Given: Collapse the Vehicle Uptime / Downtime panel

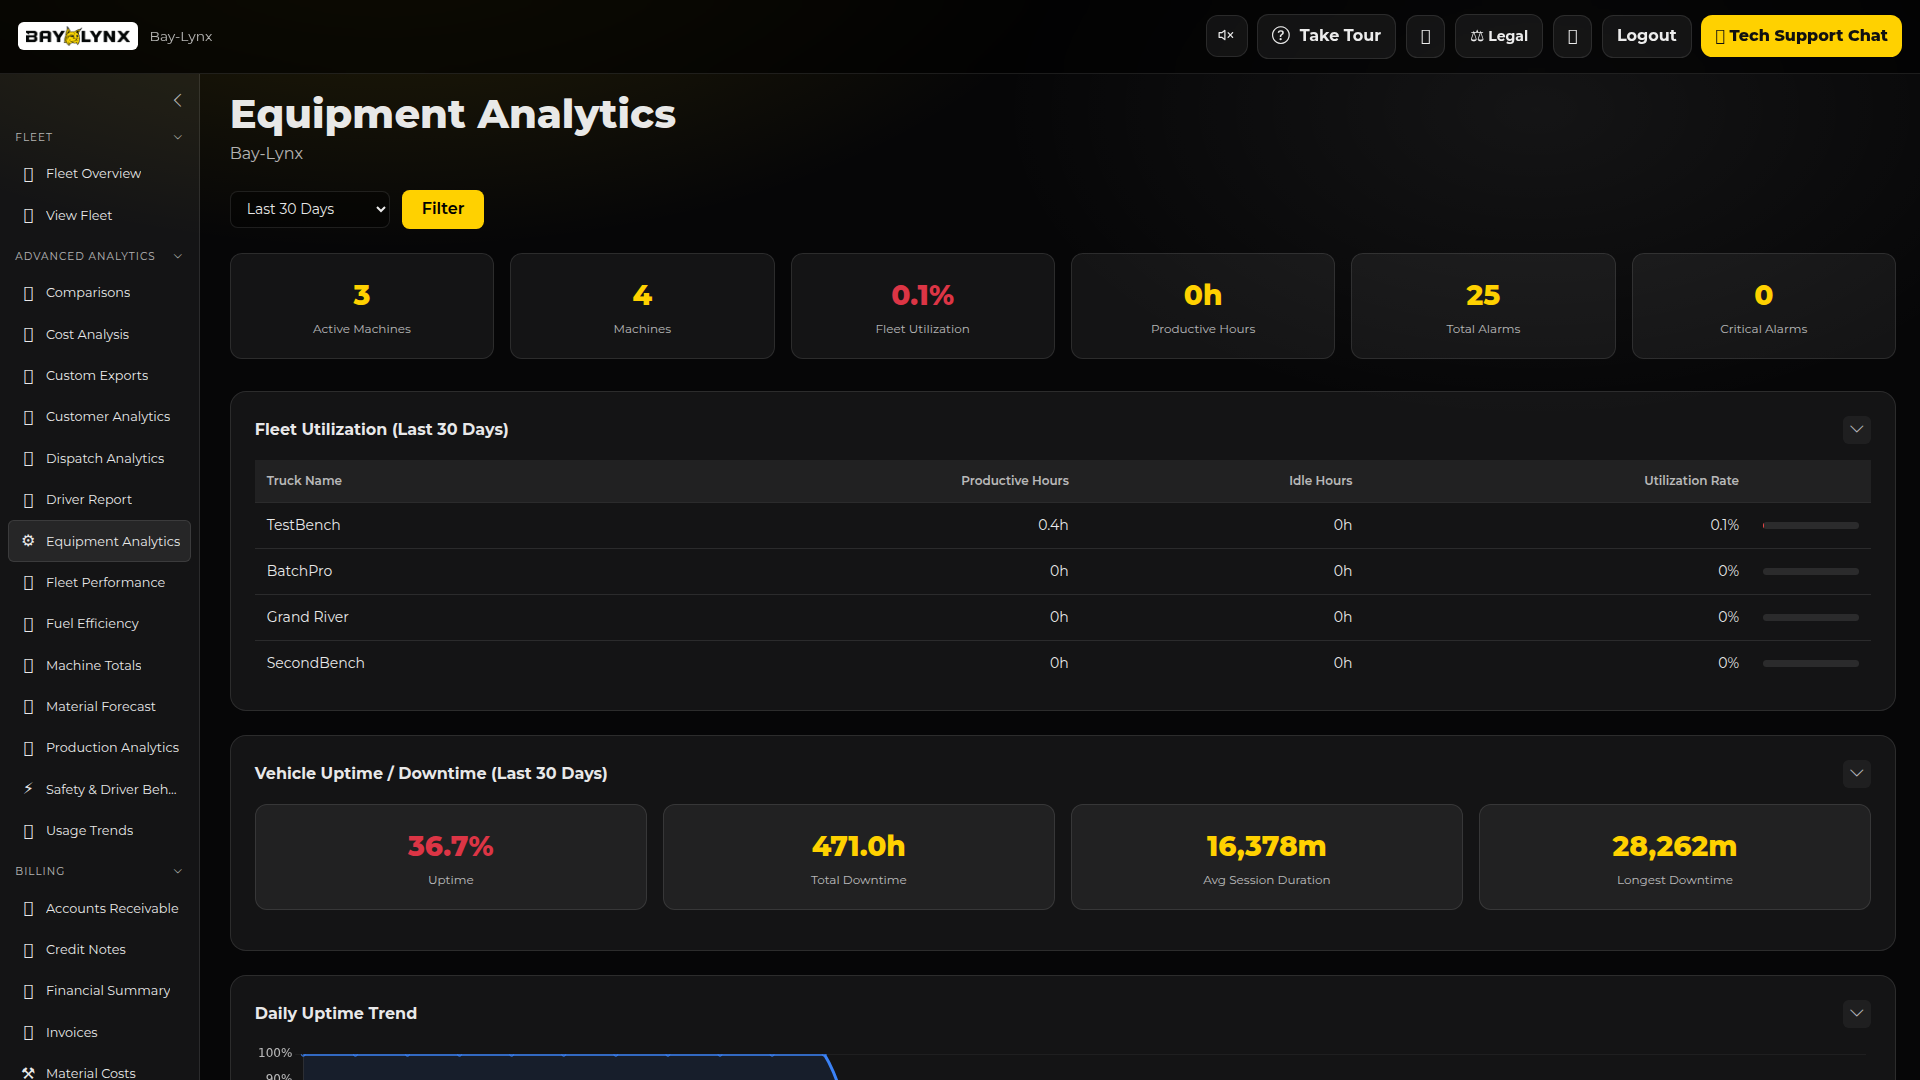Looking at the screenshot, I should (x=1857, y=773).
